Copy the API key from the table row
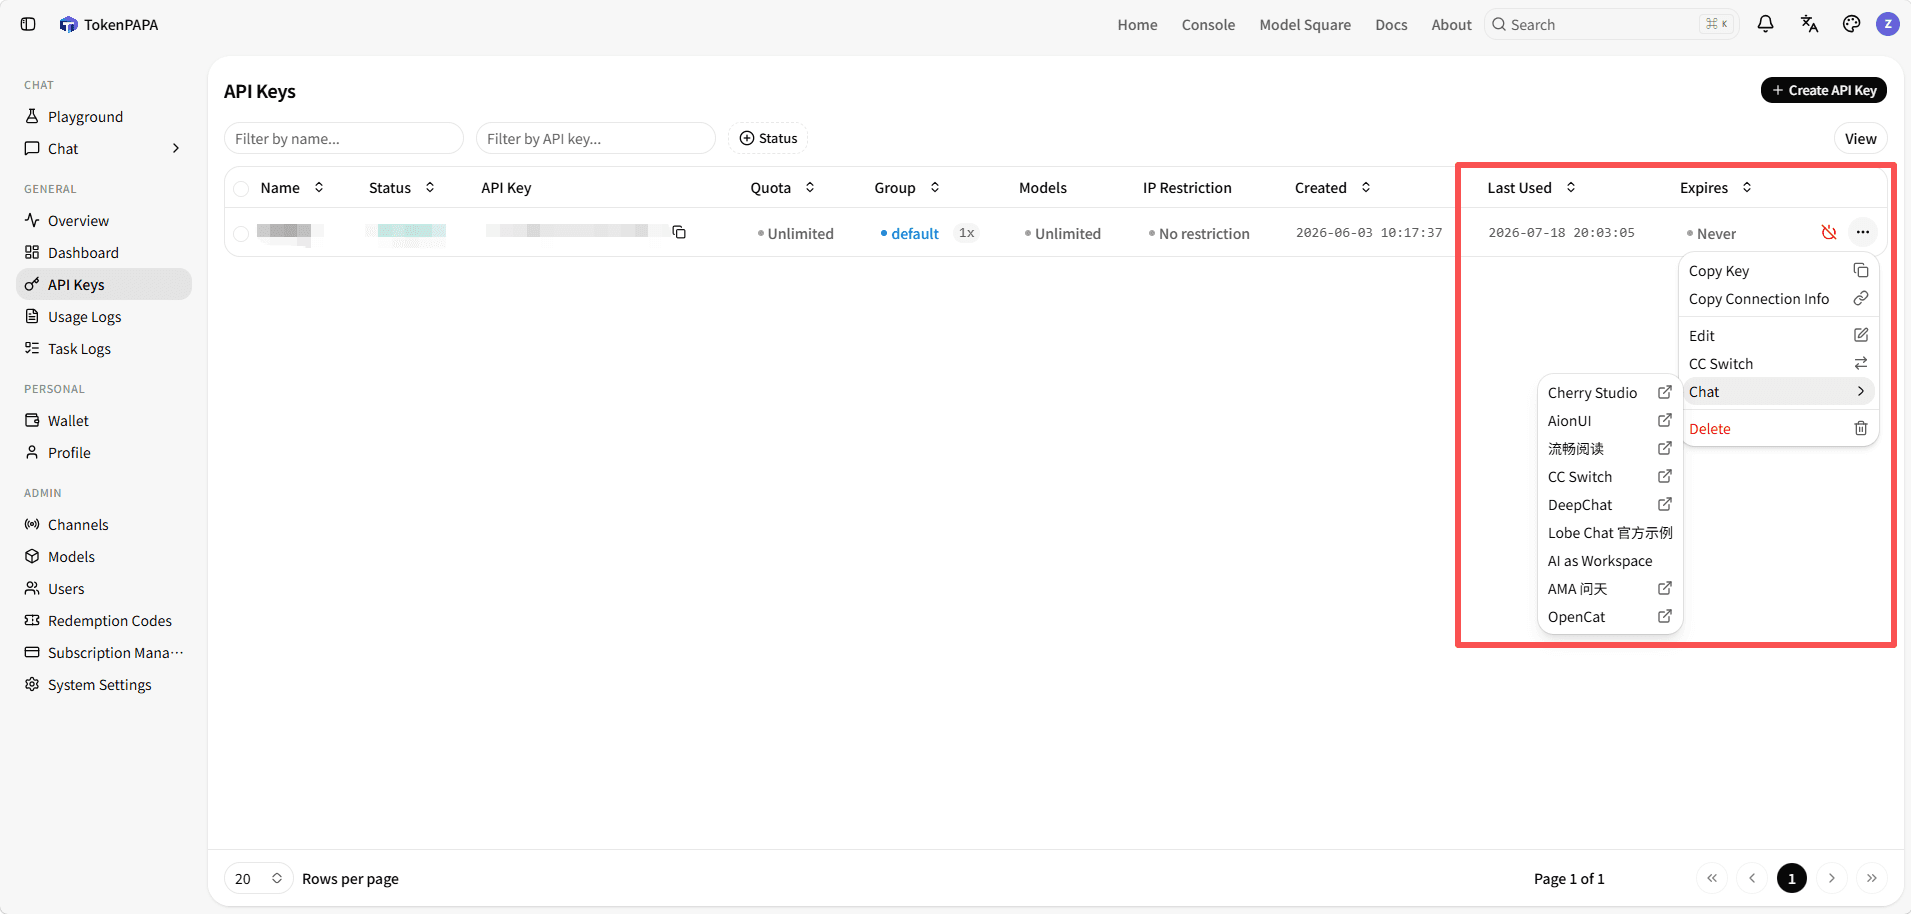The width and height of the screenshot is (1911, 914). point(679,232)
